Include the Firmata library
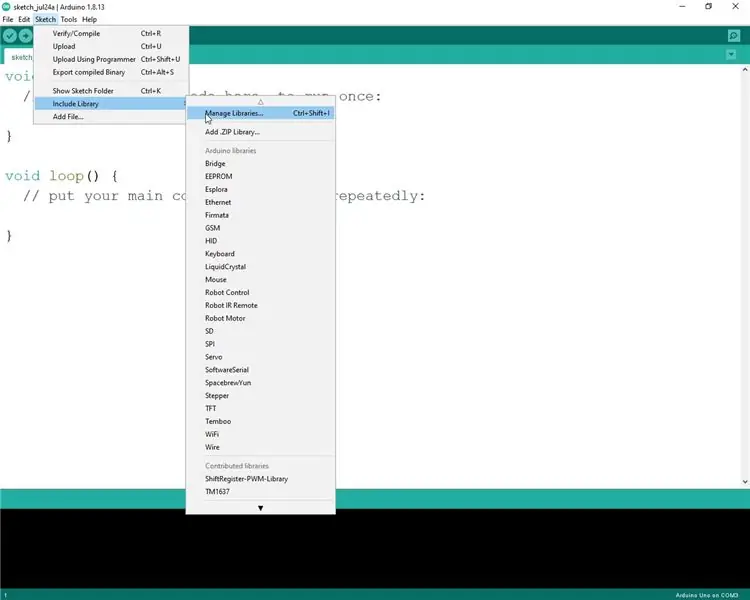The height and width of the screenshot is (600, 750). point(260,215)
